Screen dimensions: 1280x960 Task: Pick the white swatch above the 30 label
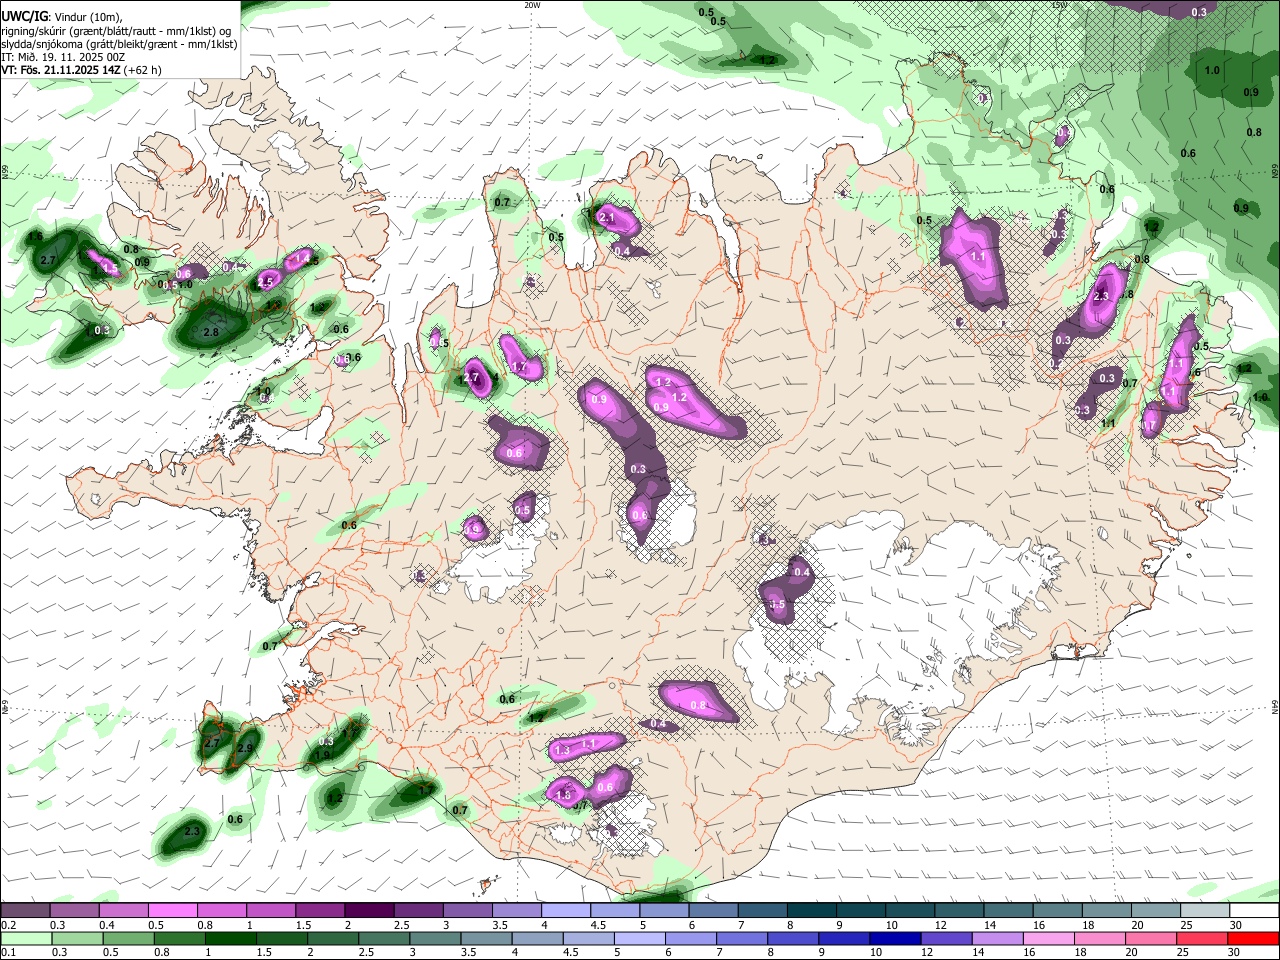tap(1253, 911)
